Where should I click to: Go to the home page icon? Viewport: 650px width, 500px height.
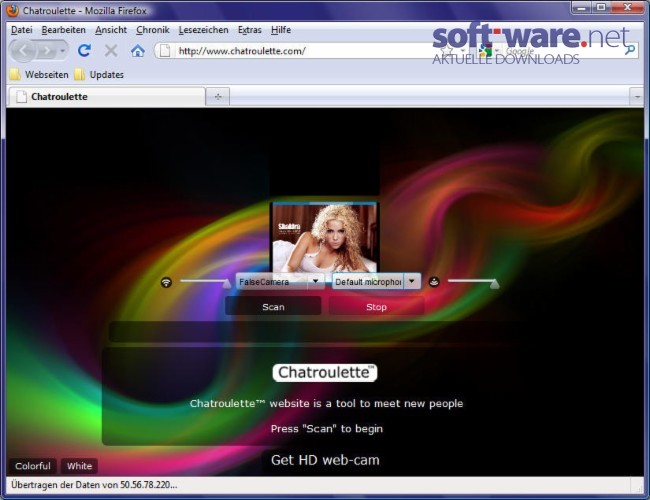[x=138, y=51]
